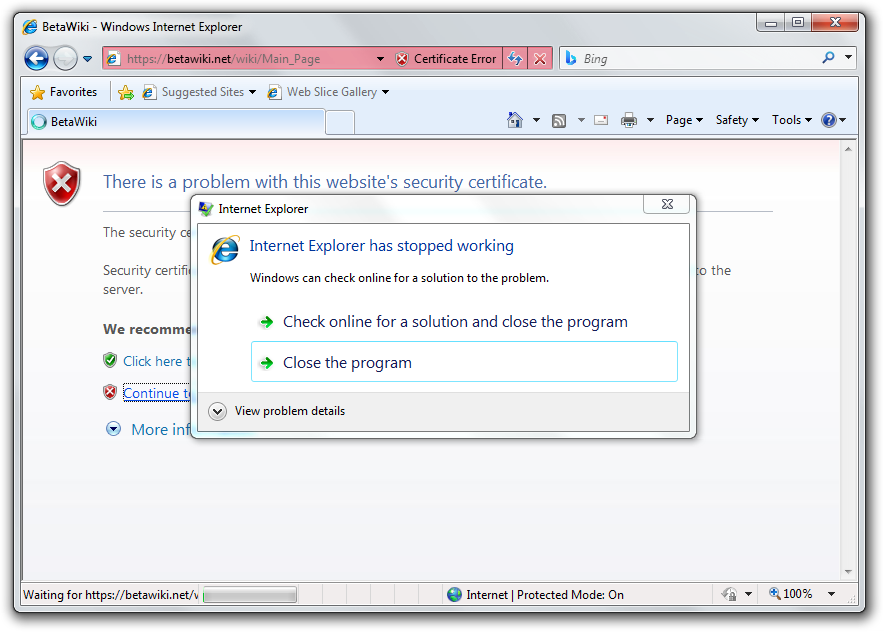Viewport: 884px width, 632px height.
Task: Open the Tools menu
Action: coord(792,120)
